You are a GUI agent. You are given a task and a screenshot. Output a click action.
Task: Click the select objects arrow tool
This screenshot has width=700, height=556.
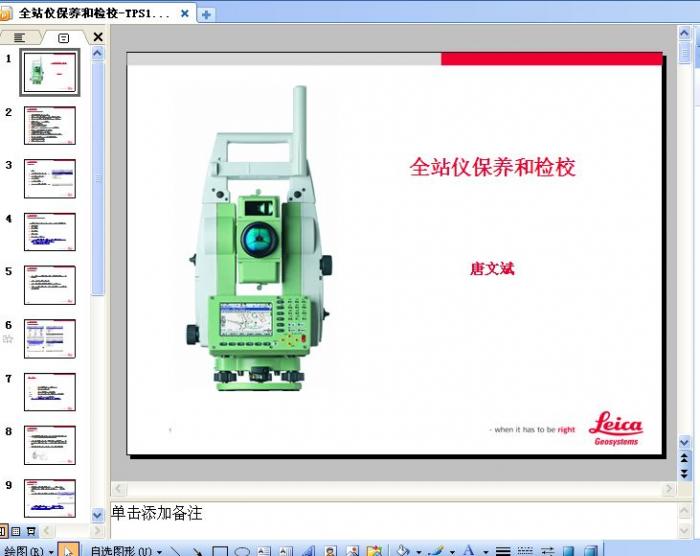69,551
